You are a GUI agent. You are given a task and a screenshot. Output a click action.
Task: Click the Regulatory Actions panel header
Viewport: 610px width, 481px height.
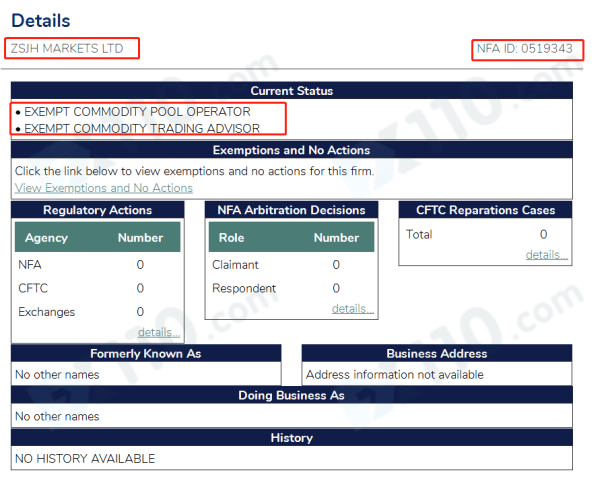click(98, 210)
